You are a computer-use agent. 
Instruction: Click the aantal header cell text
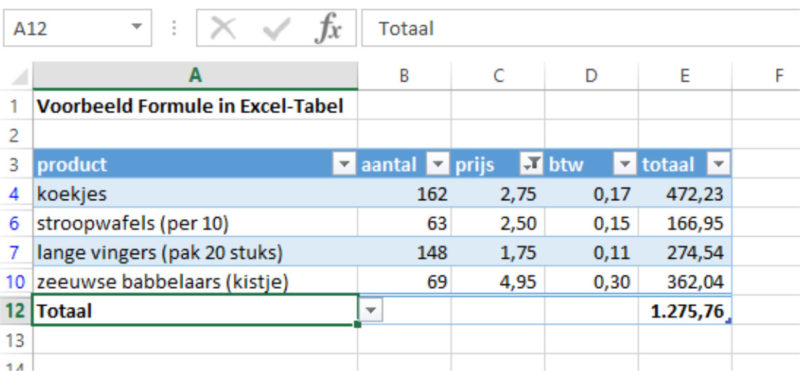[x=389, y=164]
